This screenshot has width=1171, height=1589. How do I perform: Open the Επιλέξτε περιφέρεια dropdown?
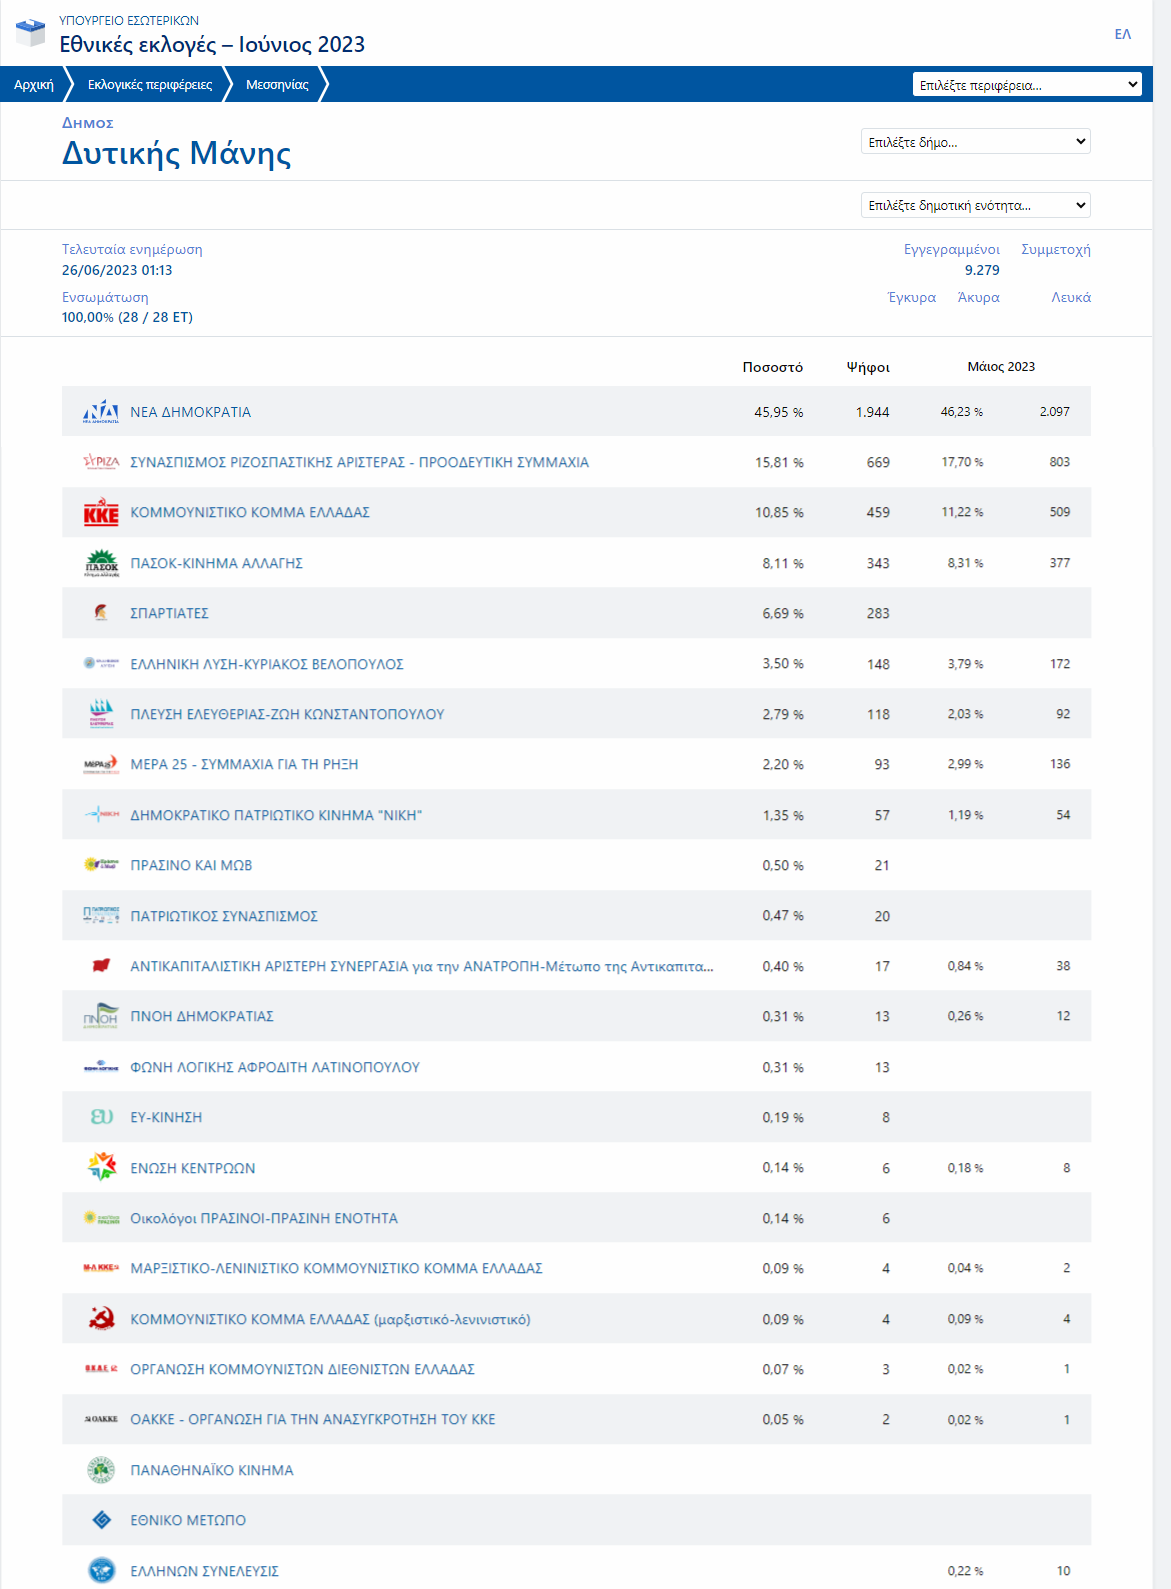[1027, 85]
